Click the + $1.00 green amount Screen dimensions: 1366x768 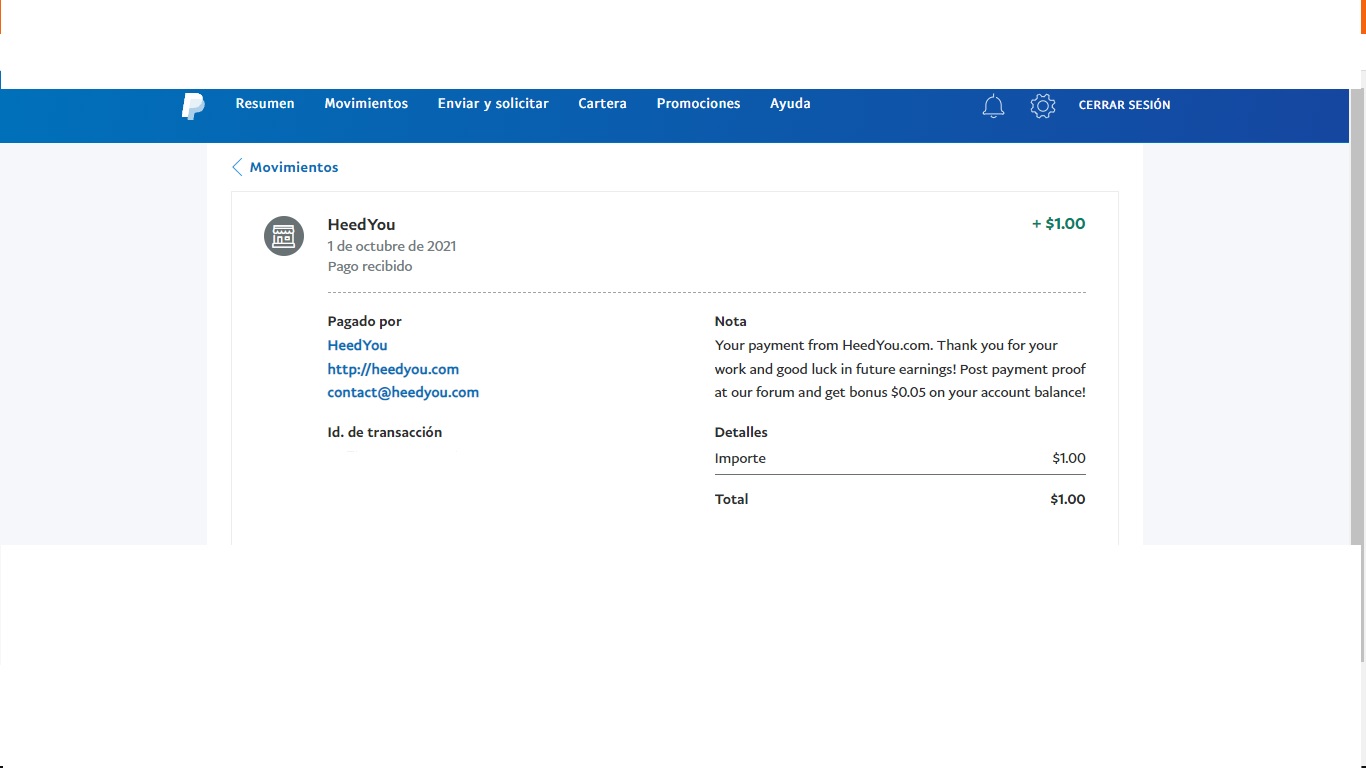tap(1058, 224)
